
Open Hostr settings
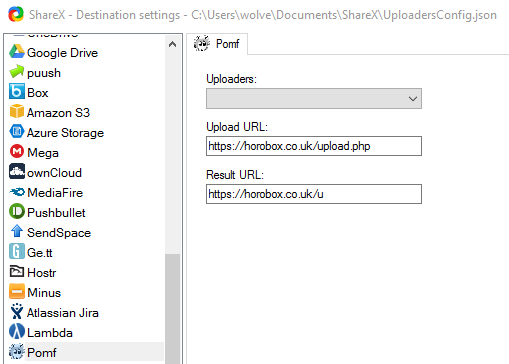click(42, 273)
